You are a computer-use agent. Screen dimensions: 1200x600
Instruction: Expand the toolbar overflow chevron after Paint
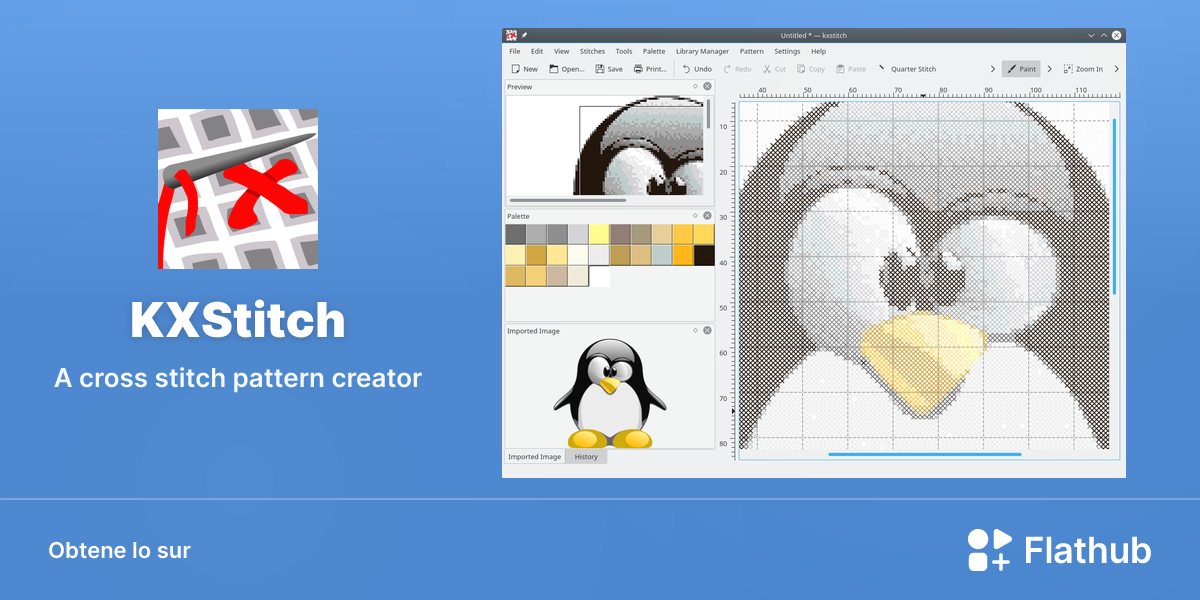[x=1049, y=69]
